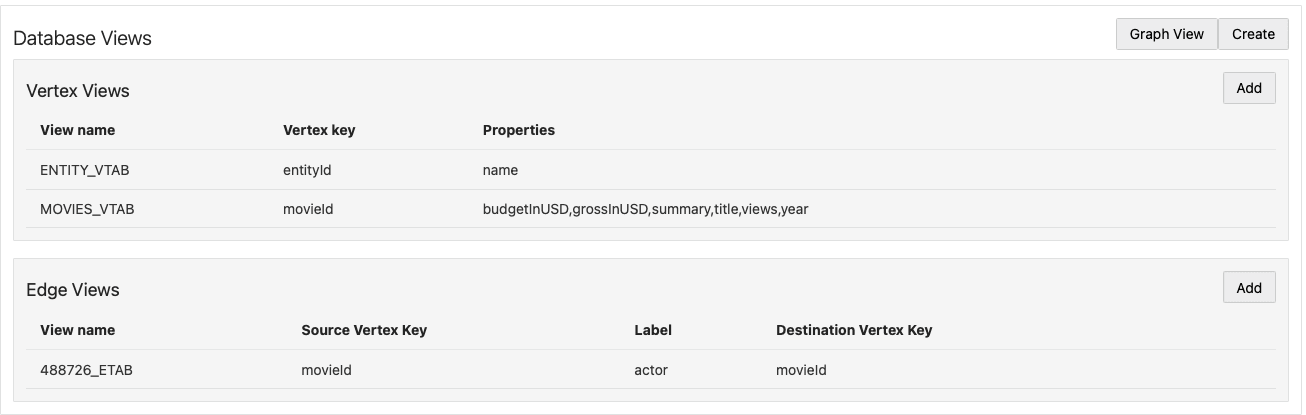Select the 488726_ETAB edge view
This screenshot has width=1306, height=415.
(x=86, y=370)
